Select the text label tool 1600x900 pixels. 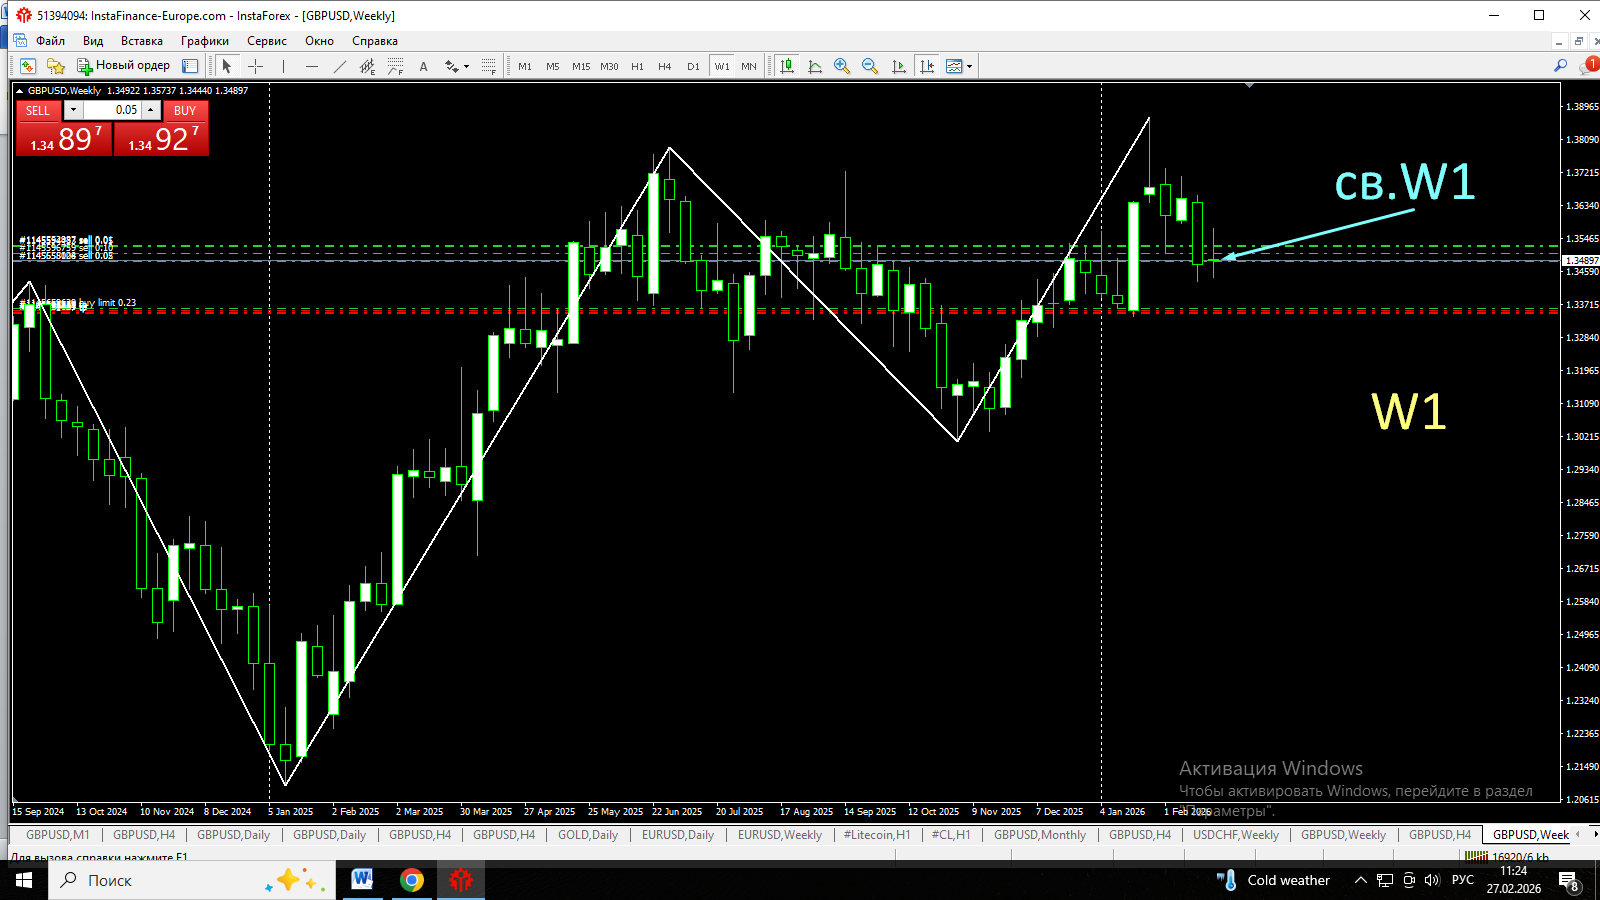tap(424, 66)
